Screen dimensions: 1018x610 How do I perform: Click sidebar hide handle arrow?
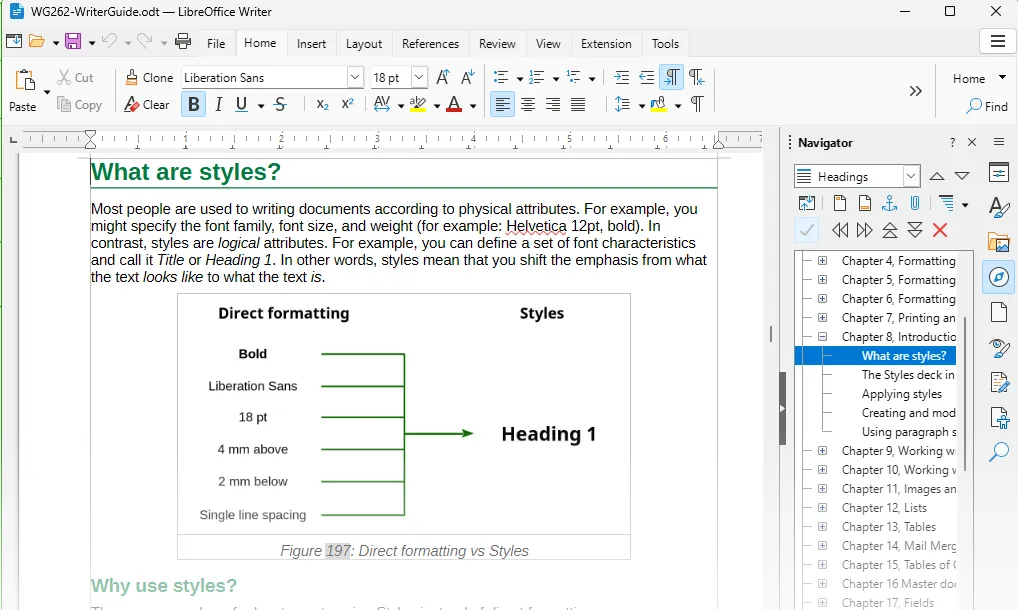point(782,409)
